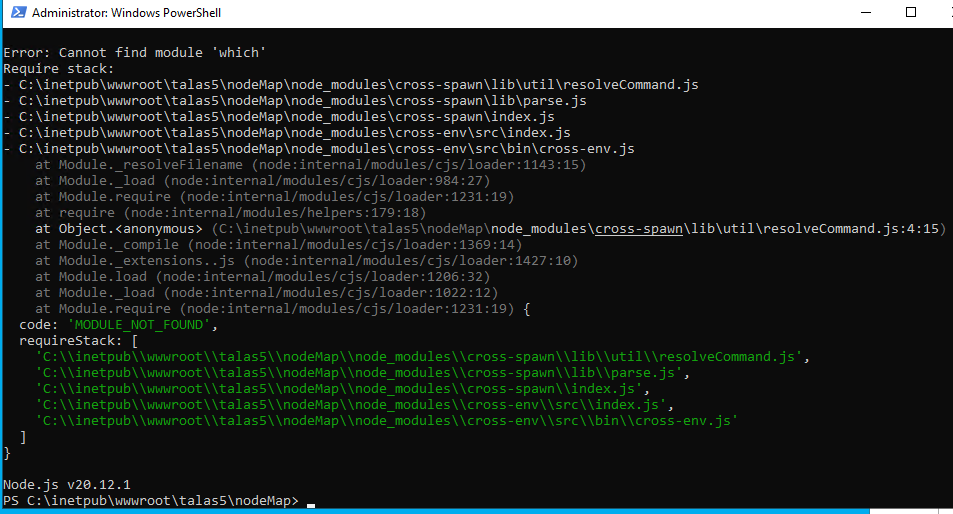This screenshot has height=514, width=953.
Task: Click the 'PS C:\inetpub\wwwroot\talas5\nodeMap>' prompt text
Action: [150, 500]
